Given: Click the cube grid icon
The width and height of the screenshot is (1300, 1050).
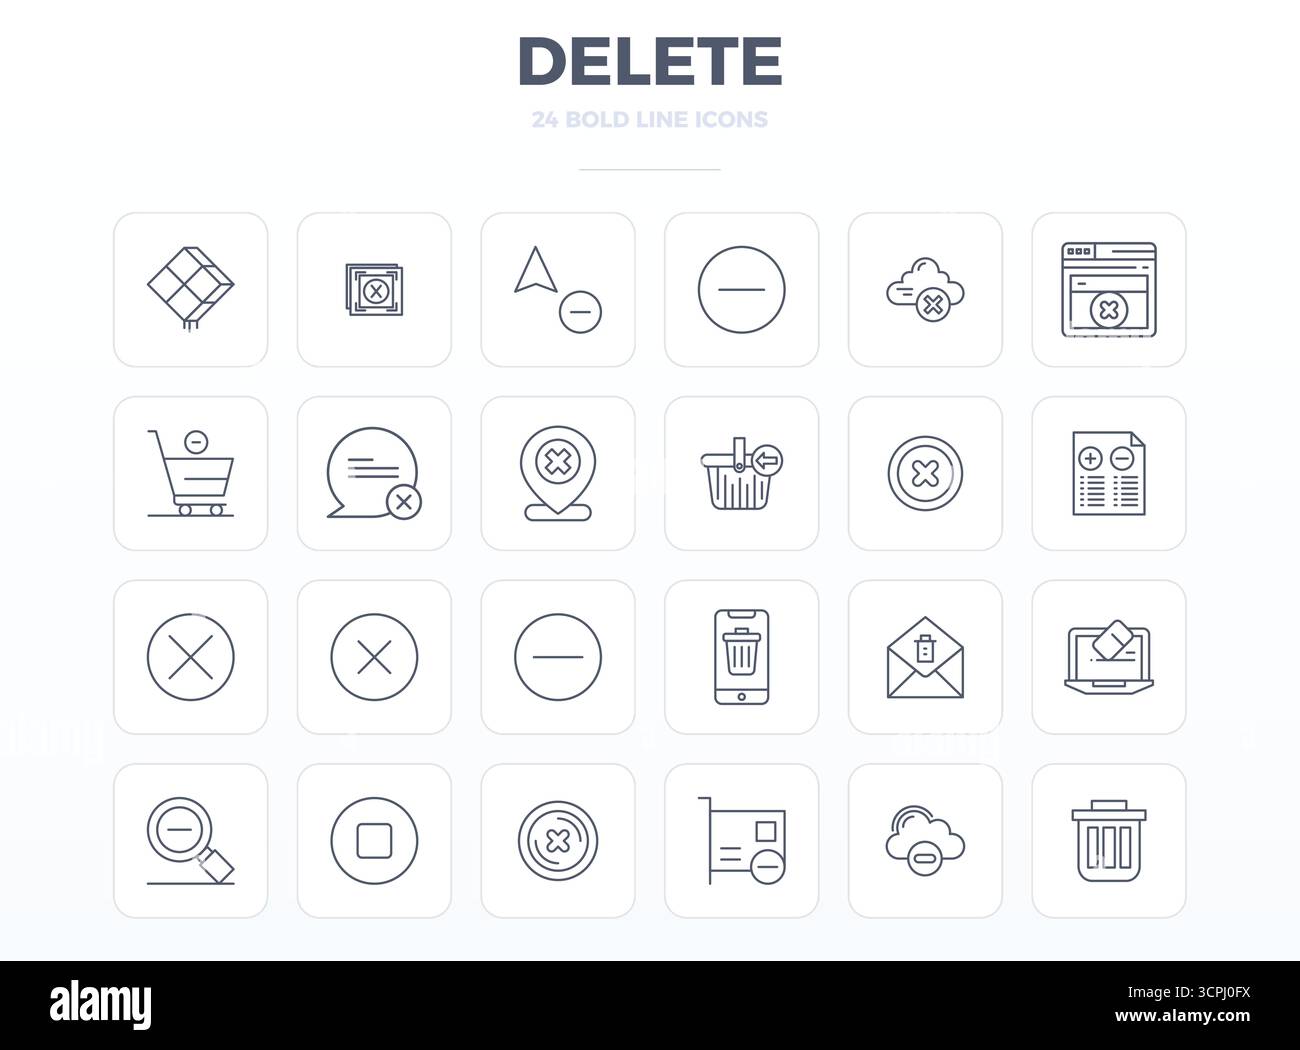Looking at the screenshot, I should point(191,289).
